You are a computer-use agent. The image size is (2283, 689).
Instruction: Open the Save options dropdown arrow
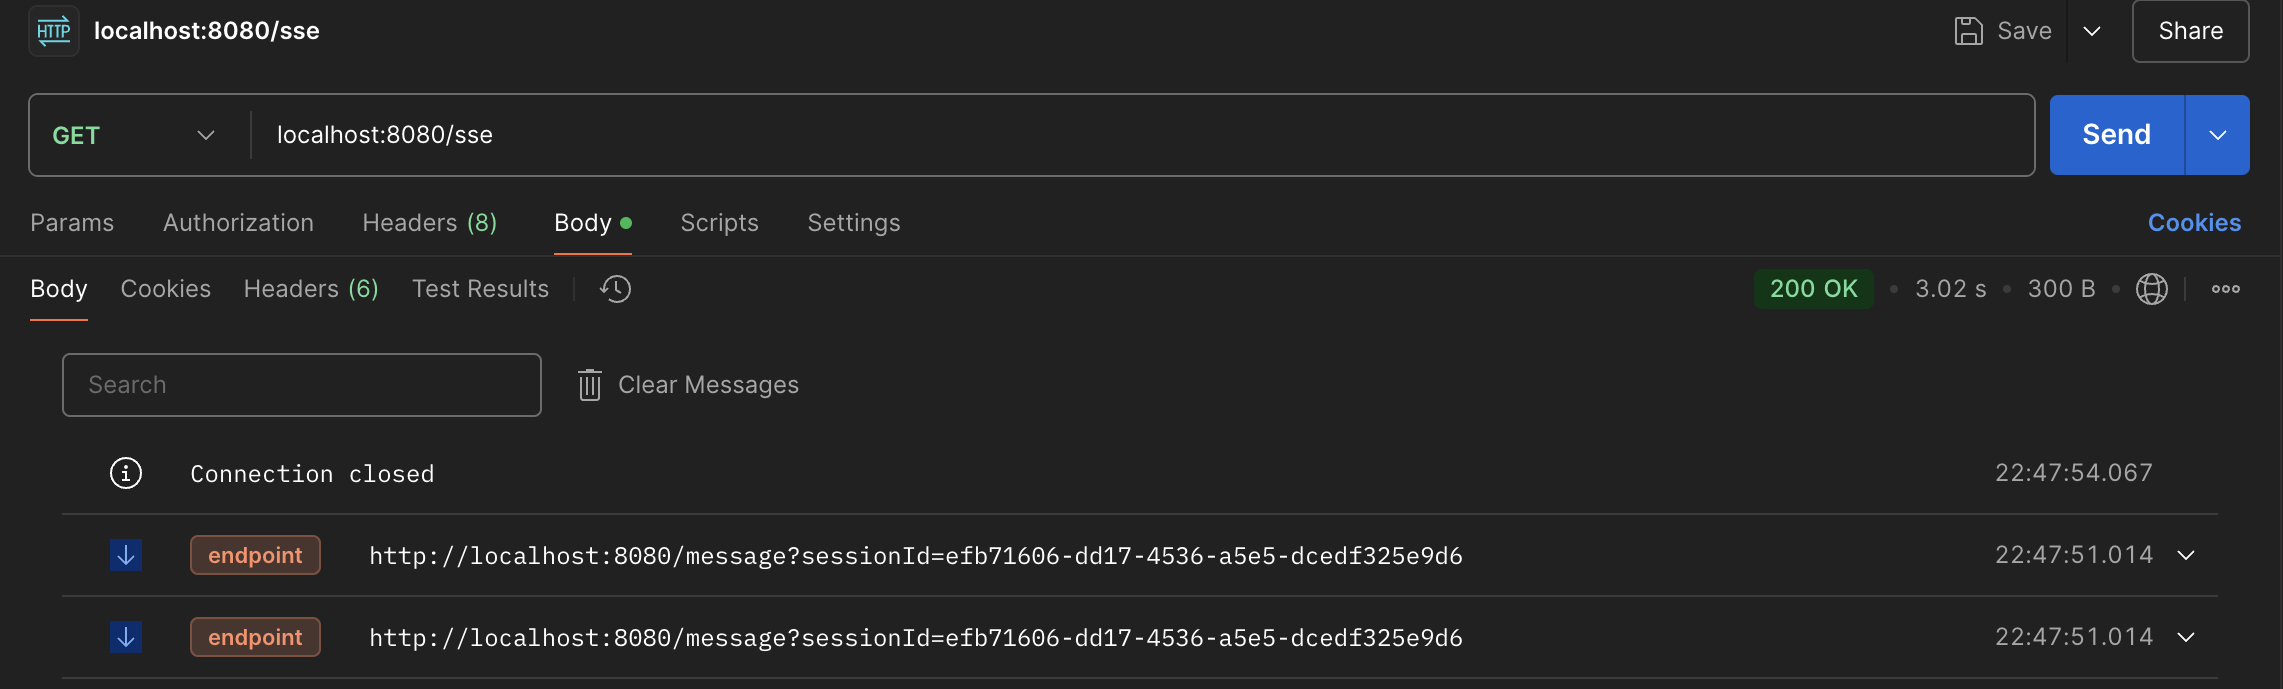[2091, 31]
